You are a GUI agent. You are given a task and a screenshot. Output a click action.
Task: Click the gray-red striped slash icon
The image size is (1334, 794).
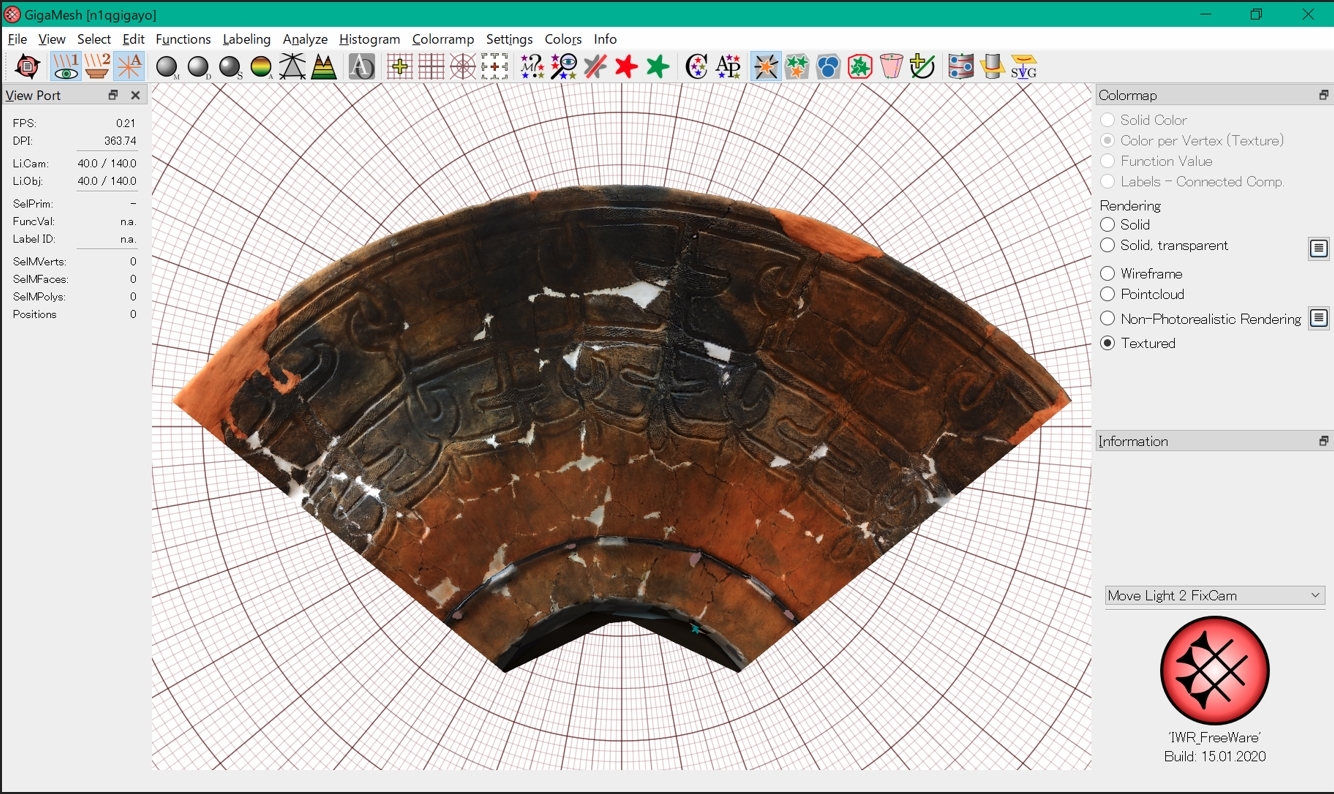[595, 67]
